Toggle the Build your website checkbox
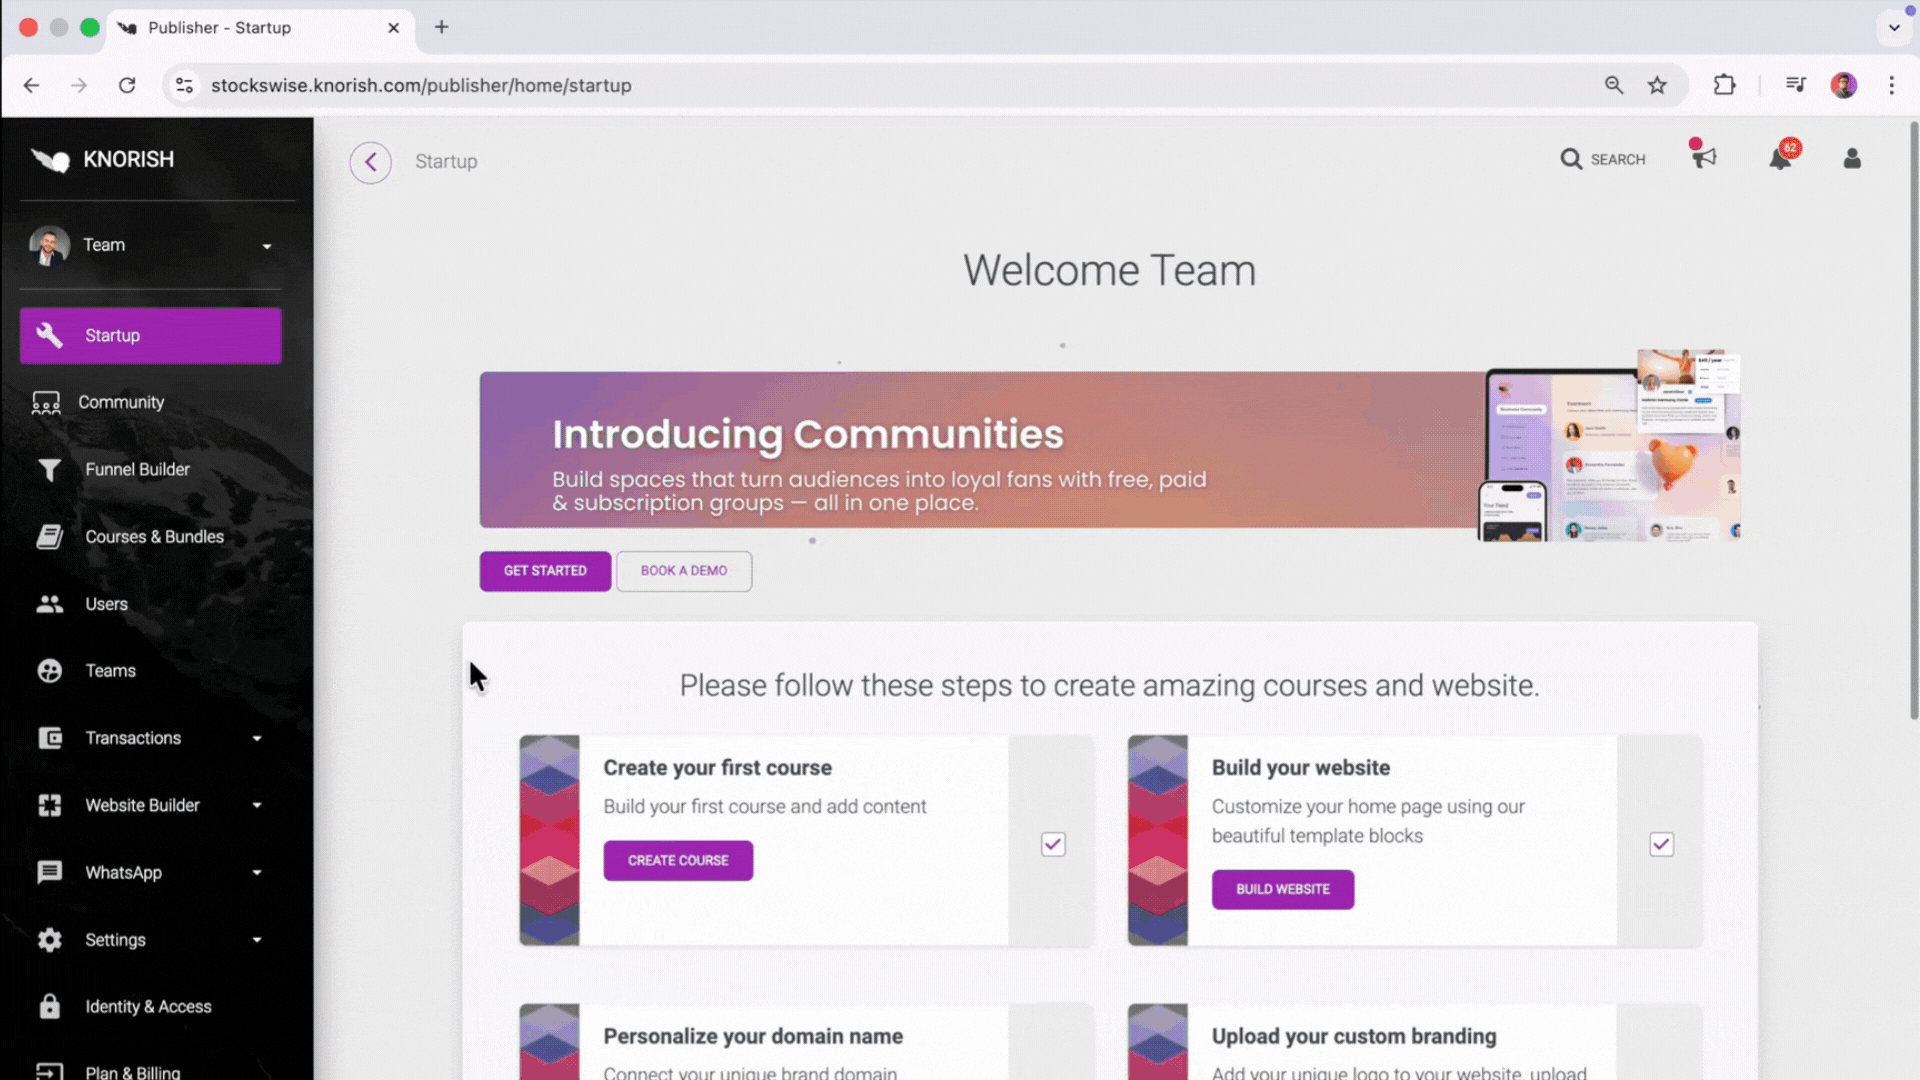The image size is (1920, 1080). [x=1661, y=844]
